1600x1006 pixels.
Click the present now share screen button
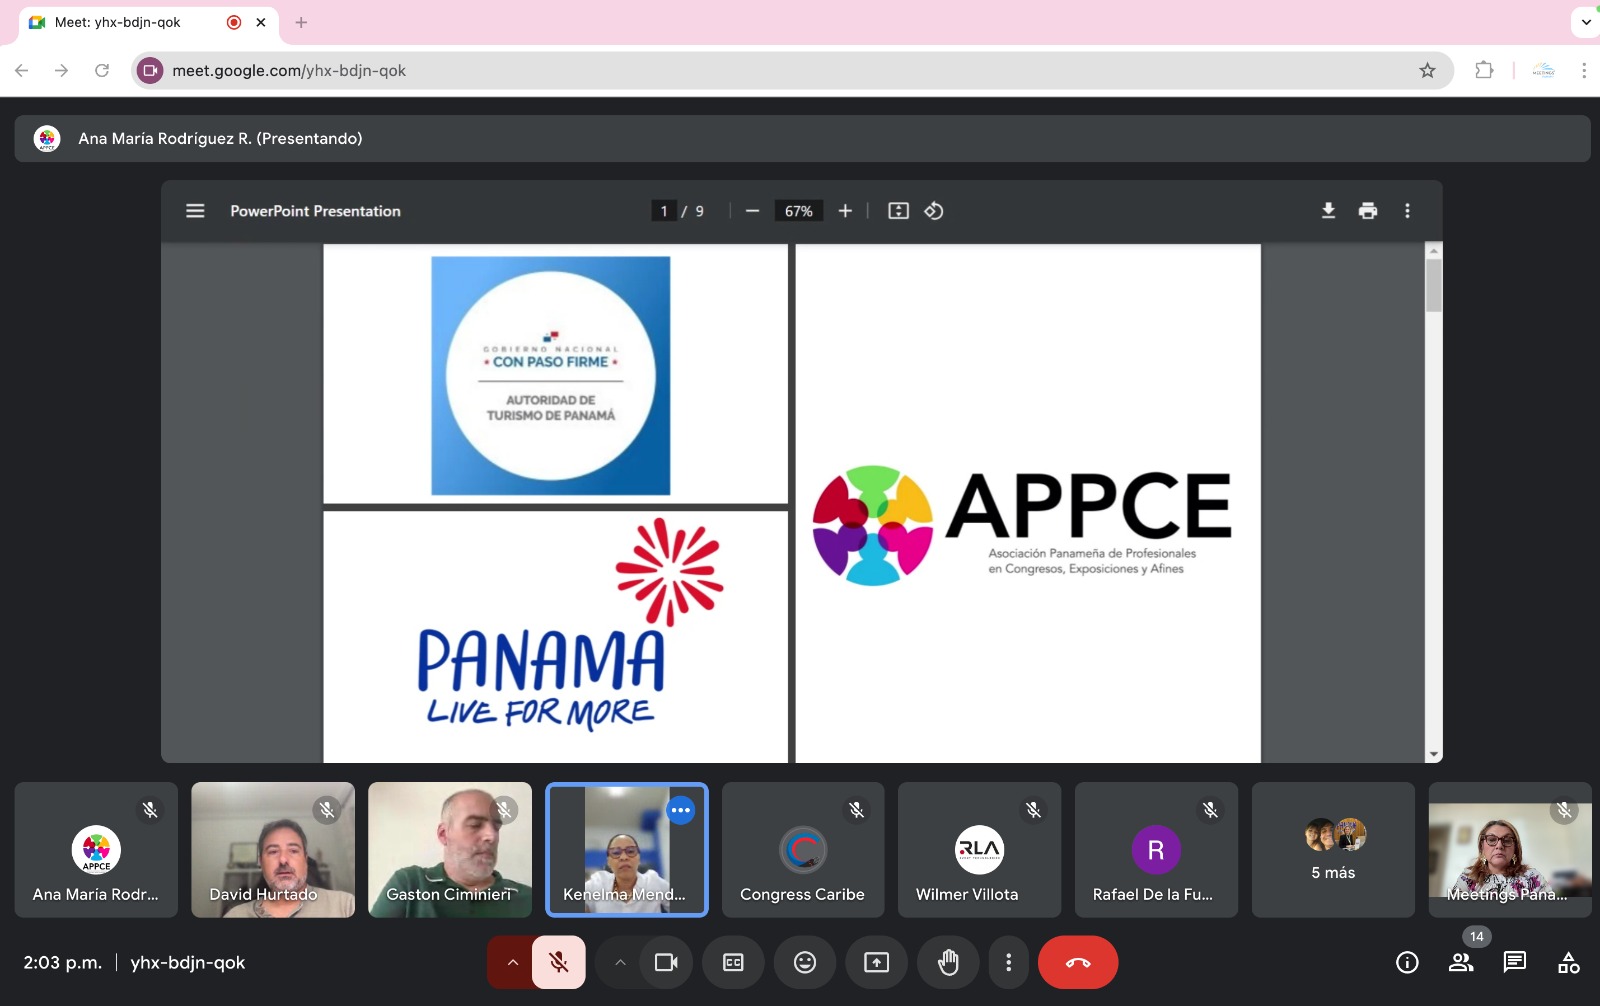tap(877, 963)
